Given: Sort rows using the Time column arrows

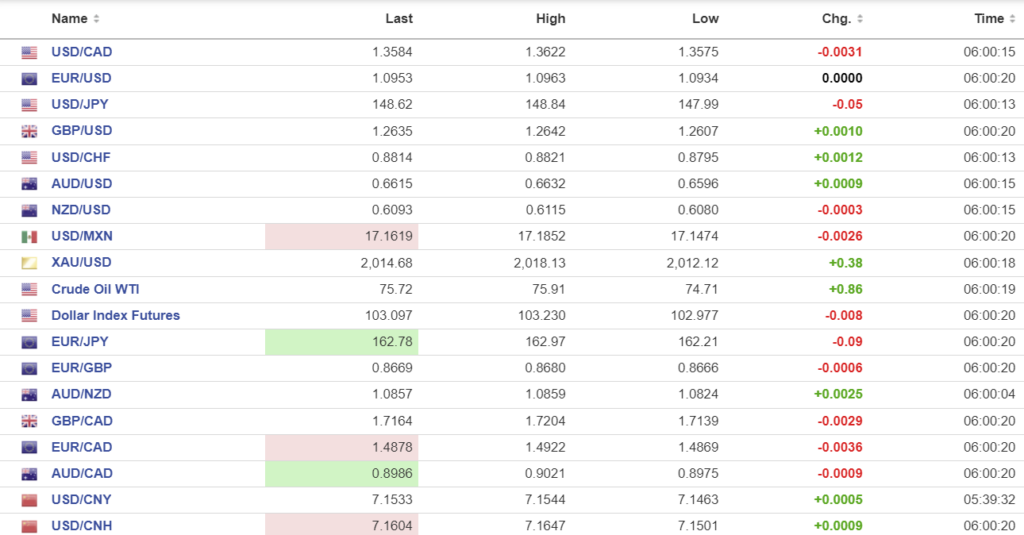Looking at the screenshot, I should point(1012,19).
